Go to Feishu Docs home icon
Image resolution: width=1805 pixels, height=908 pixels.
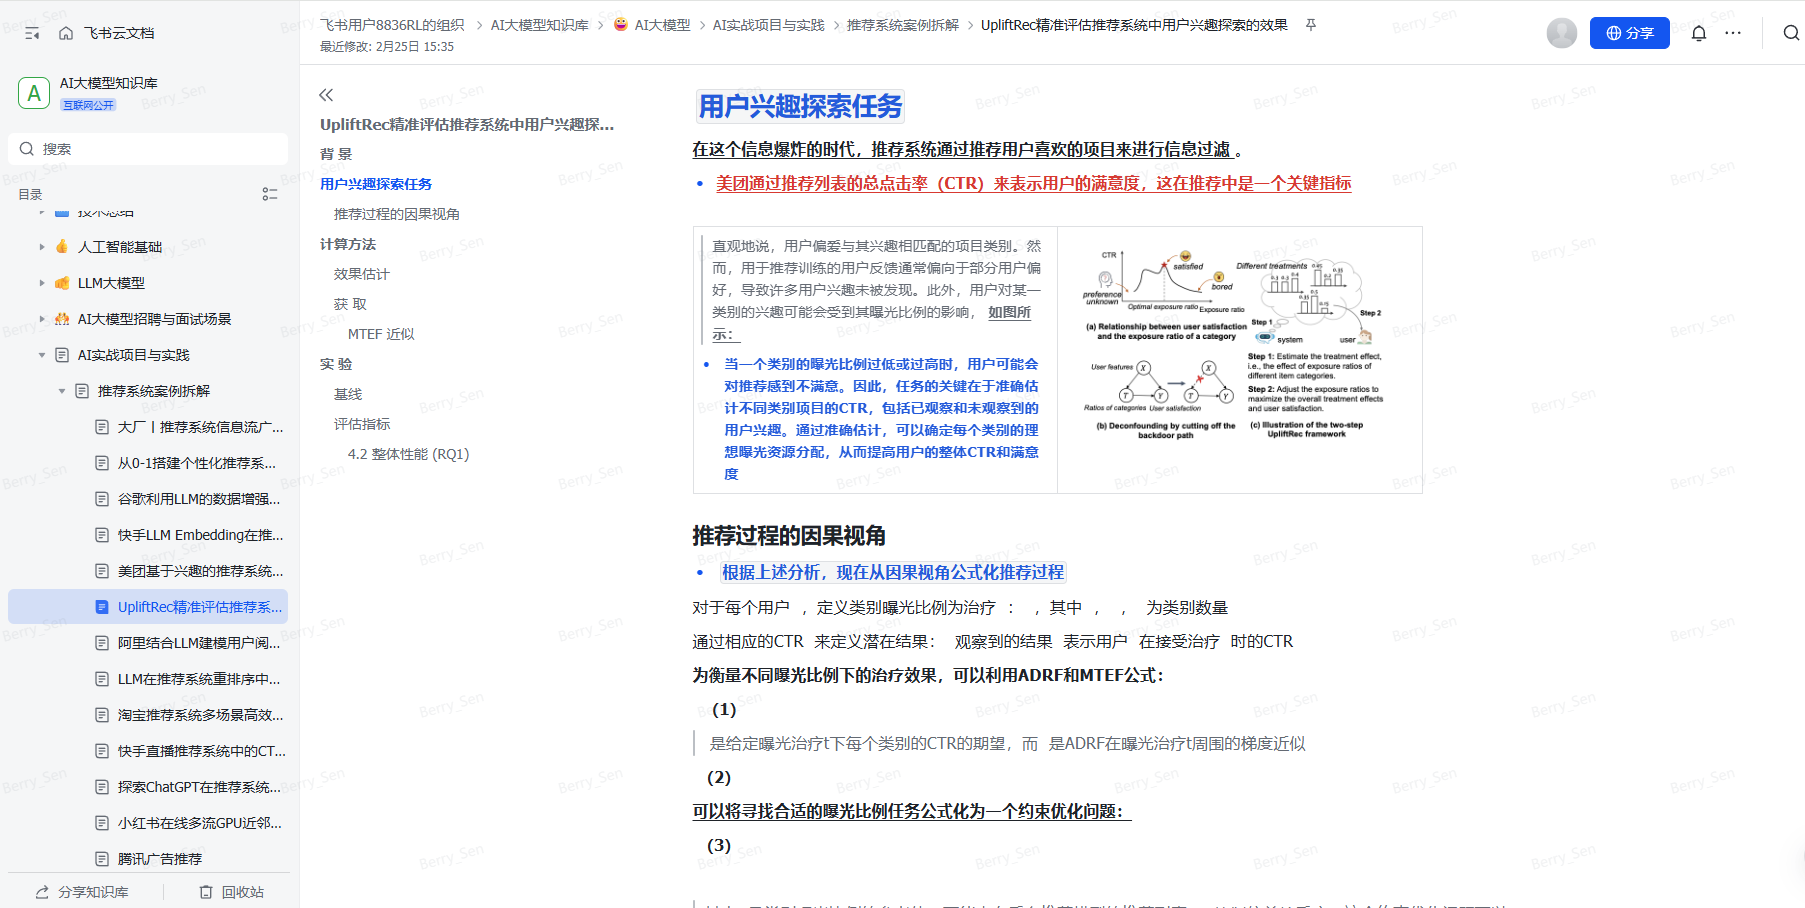[66, 33]
